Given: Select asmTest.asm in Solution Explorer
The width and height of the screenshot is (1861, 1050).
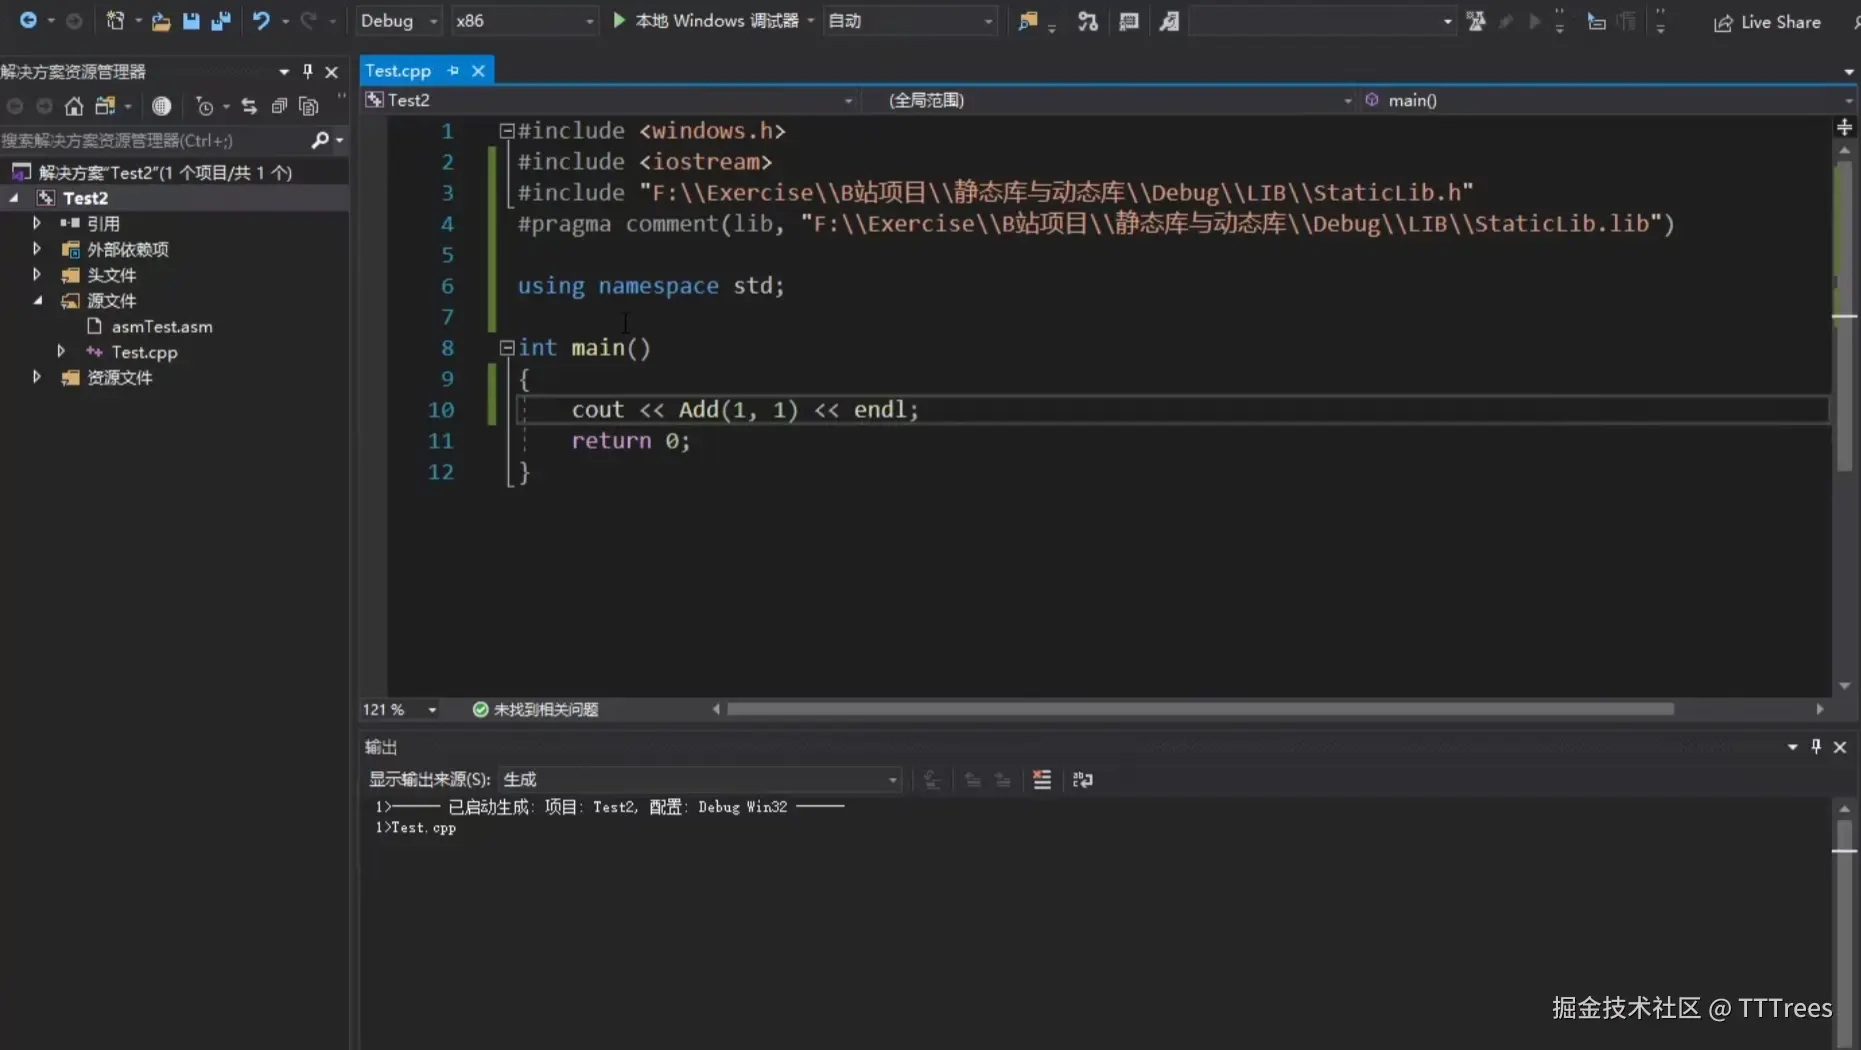Looking at the screenshot, I should (x=162, y=327).
